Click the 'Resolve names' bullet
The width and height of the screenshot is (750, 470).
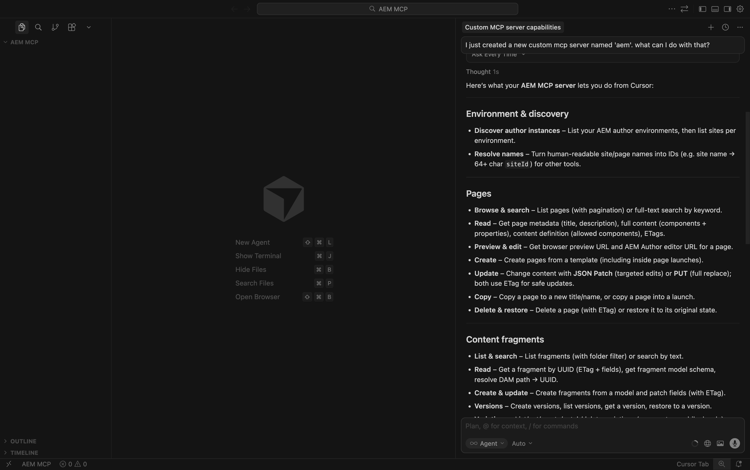click(605, 159)
